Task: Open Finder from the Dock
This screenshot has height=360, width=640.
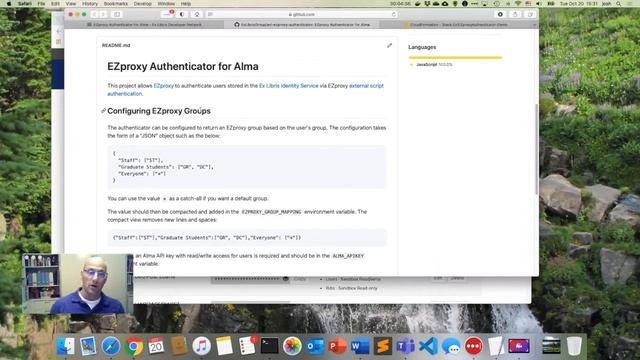Action: 65,347
